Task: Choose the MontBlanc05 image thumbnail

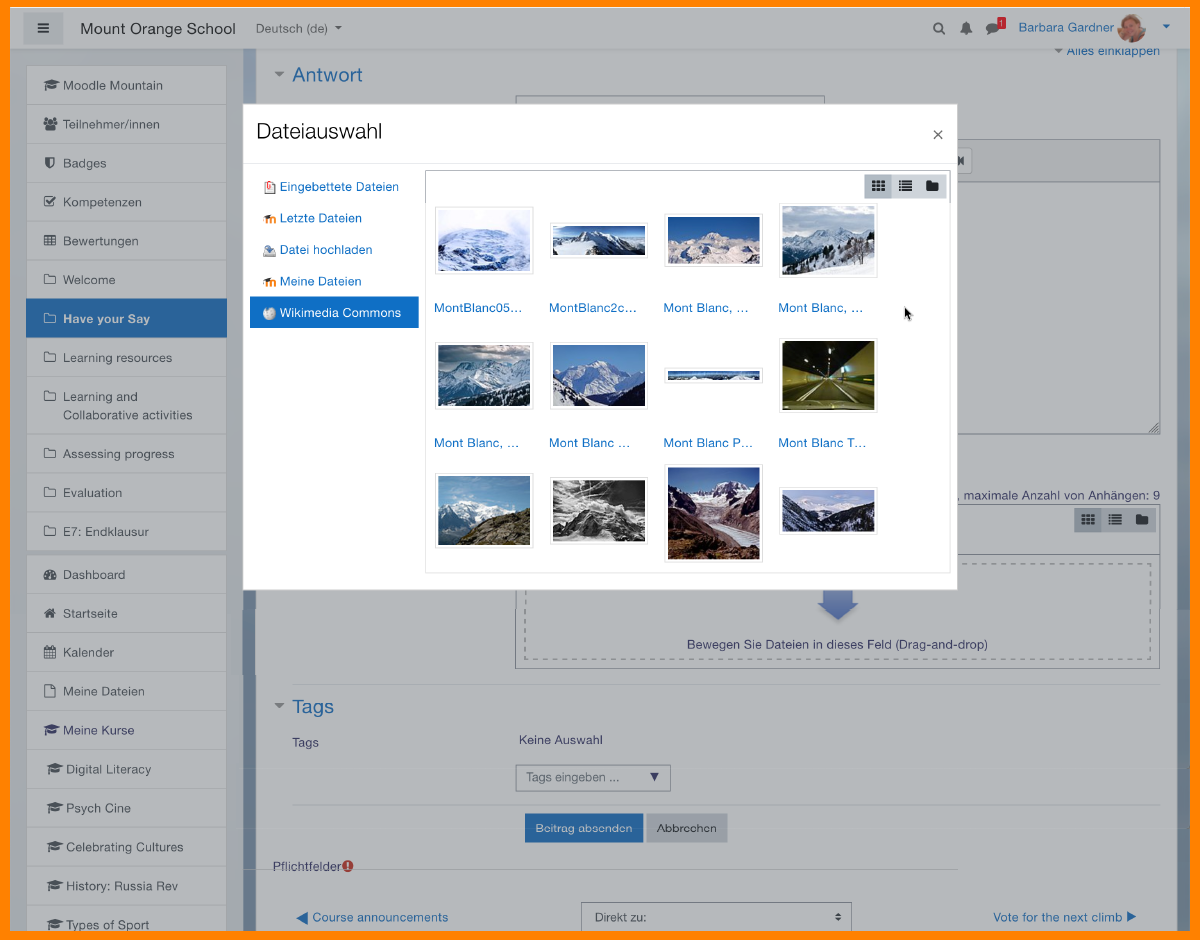Action: pos(484,241)
